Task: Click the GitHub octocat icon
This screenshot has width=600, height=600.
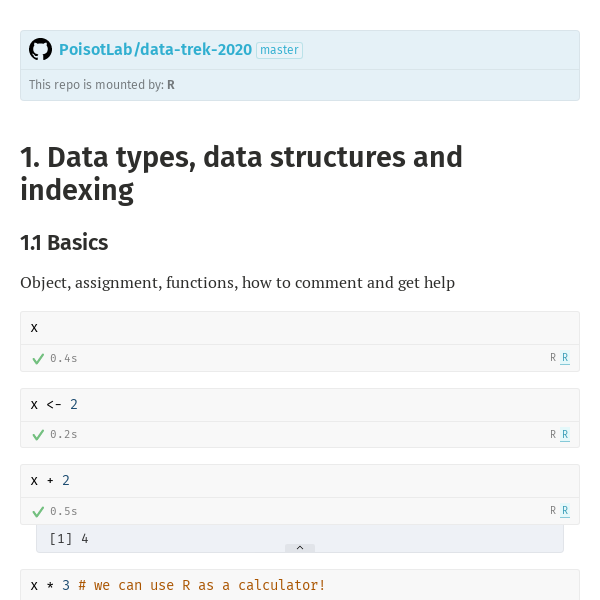Action: [x=40, y=50]
